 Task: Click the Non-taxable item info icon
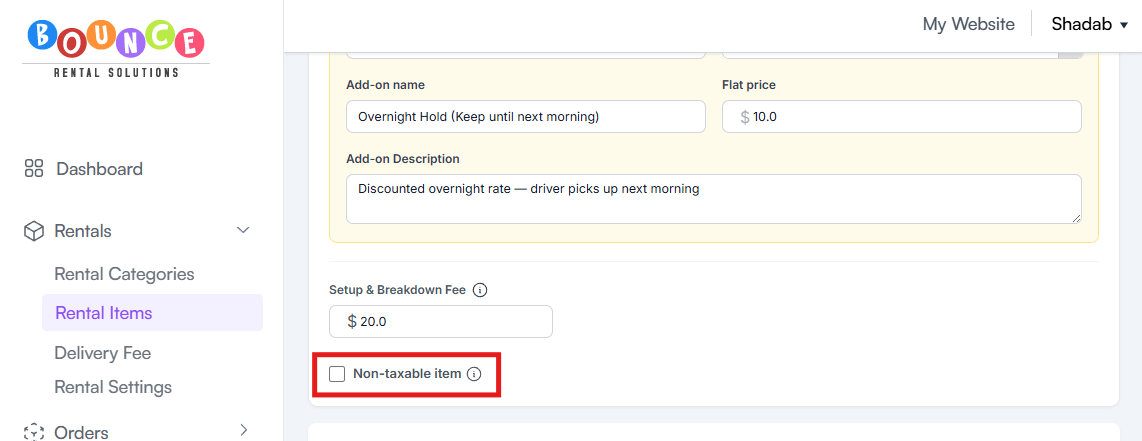(473, 374)
